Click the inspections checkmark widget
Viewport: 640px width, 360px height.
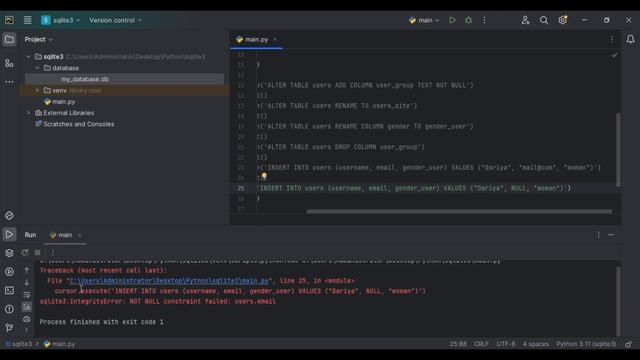(x=614, y=55)
